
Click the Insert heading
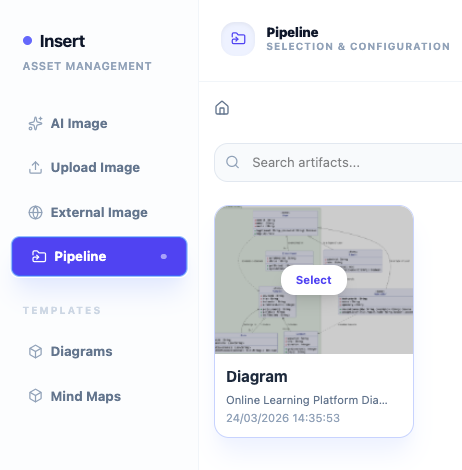62,41
